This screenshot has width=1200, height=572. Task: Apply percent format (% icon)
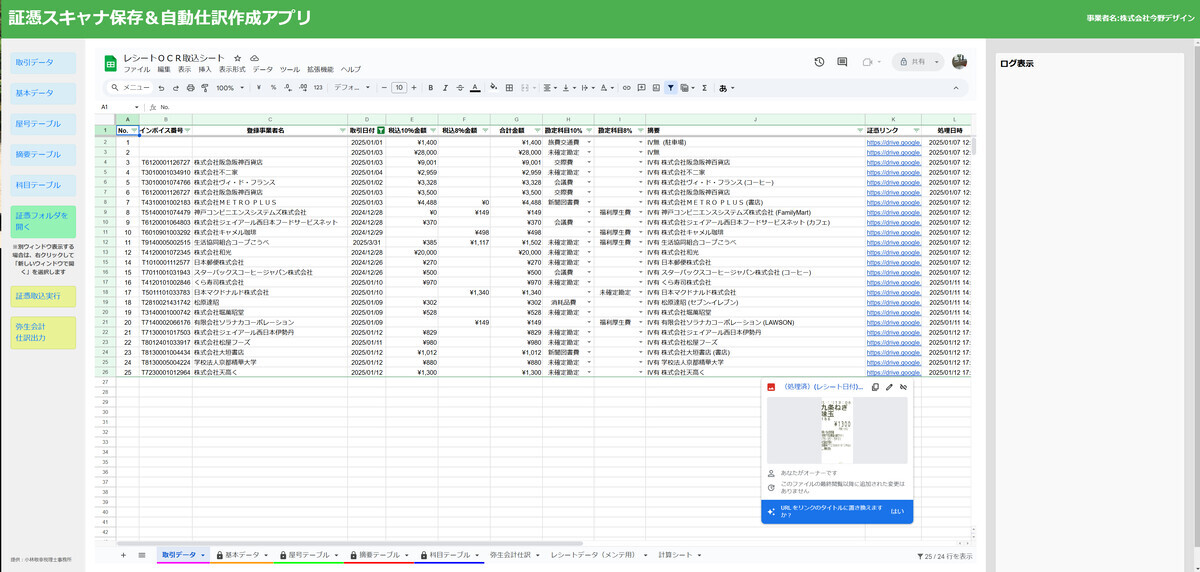[273, 88]
